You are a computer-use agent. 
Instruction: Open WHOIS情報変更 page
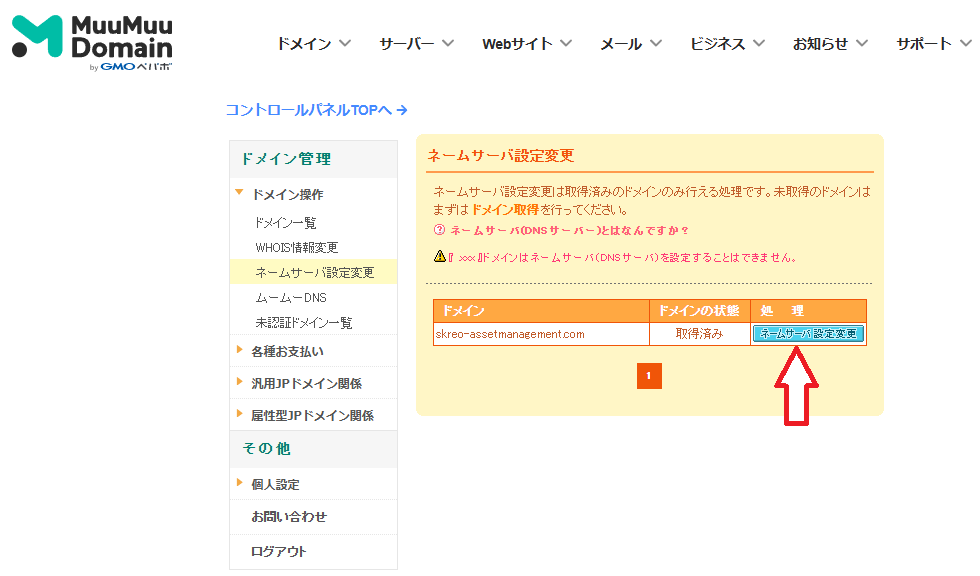pyautogui.click(x=296, y=247)
